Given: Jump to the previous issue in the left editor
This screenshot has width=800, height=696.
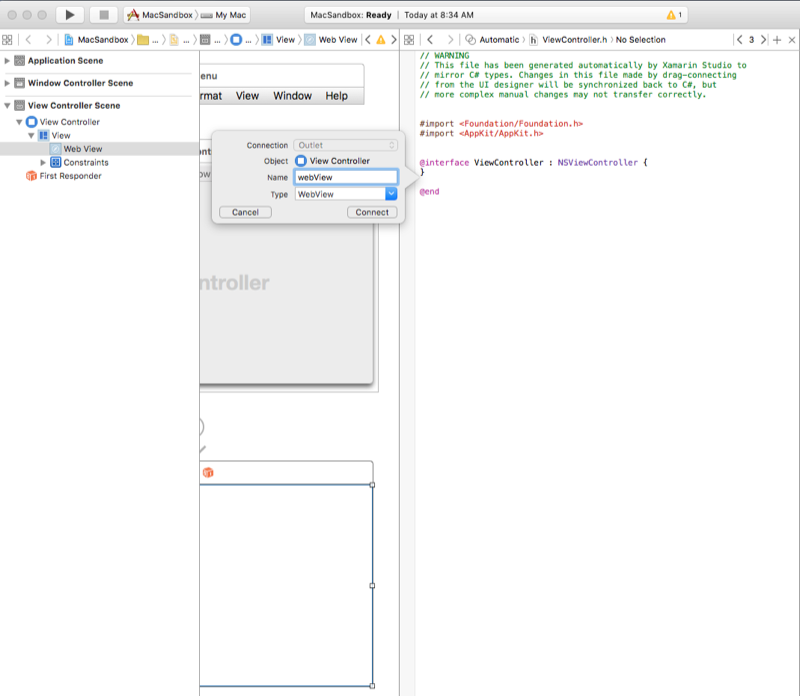Looking at the screenshot, I should pyautogui.click(x=368, y=40).
